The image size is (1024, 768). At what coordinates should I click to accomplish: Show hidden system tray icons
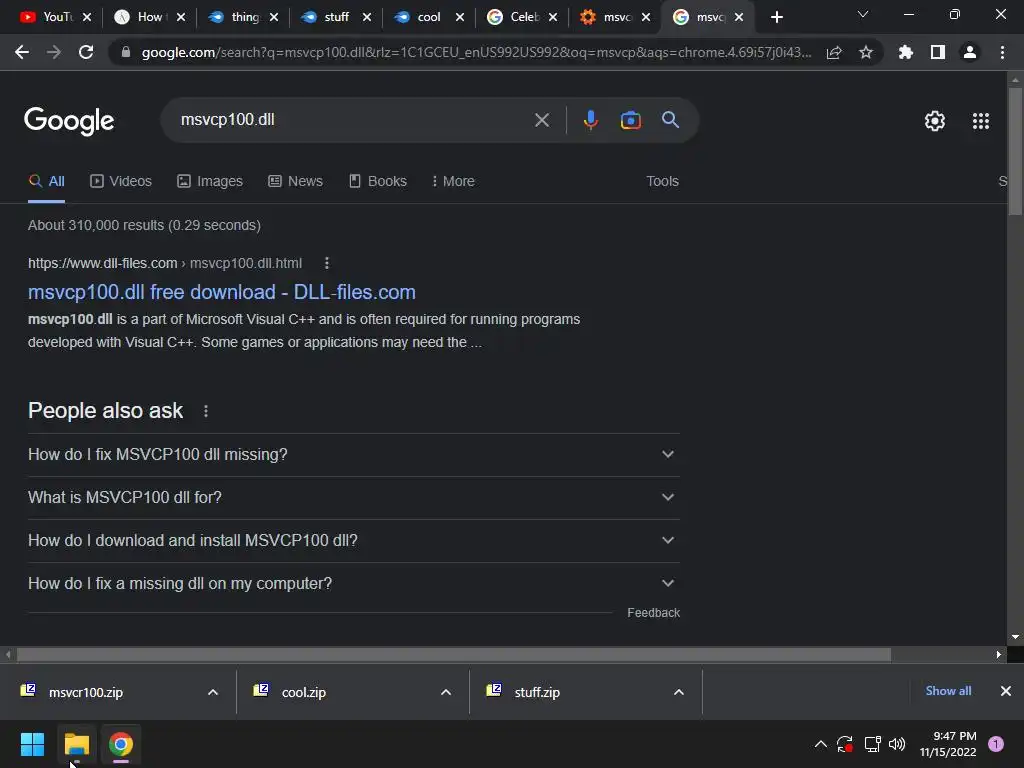tap(821, 744)
